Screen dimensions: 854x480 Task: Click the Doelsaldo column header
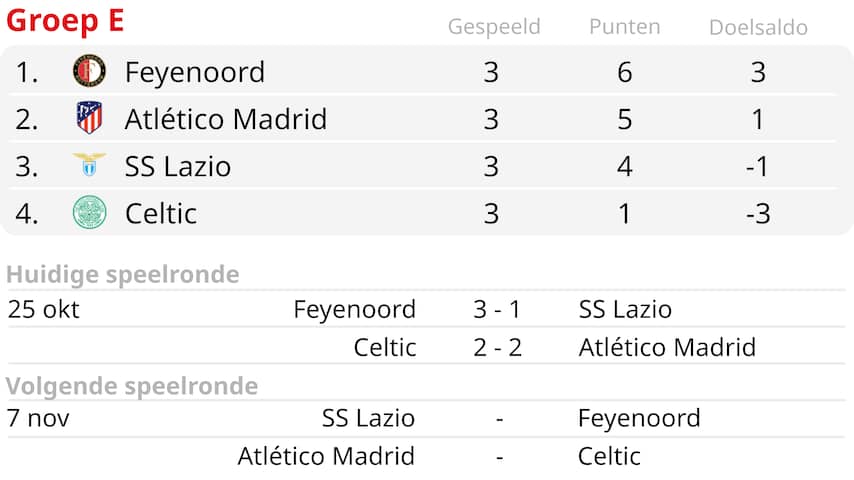(x=758, y=28)
